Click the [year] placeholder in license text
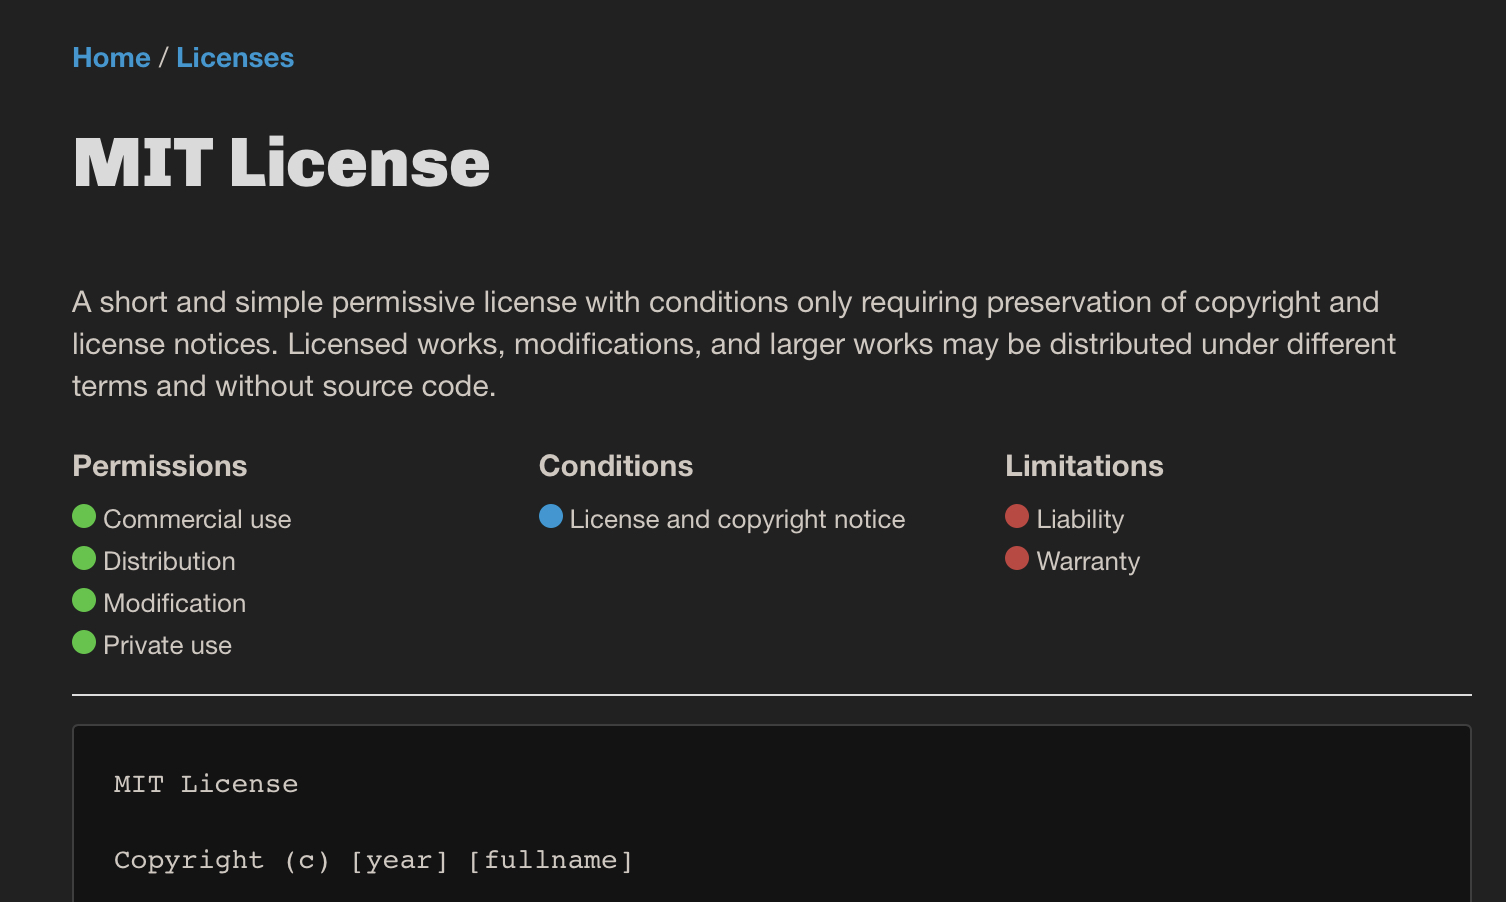 [399, 861]
